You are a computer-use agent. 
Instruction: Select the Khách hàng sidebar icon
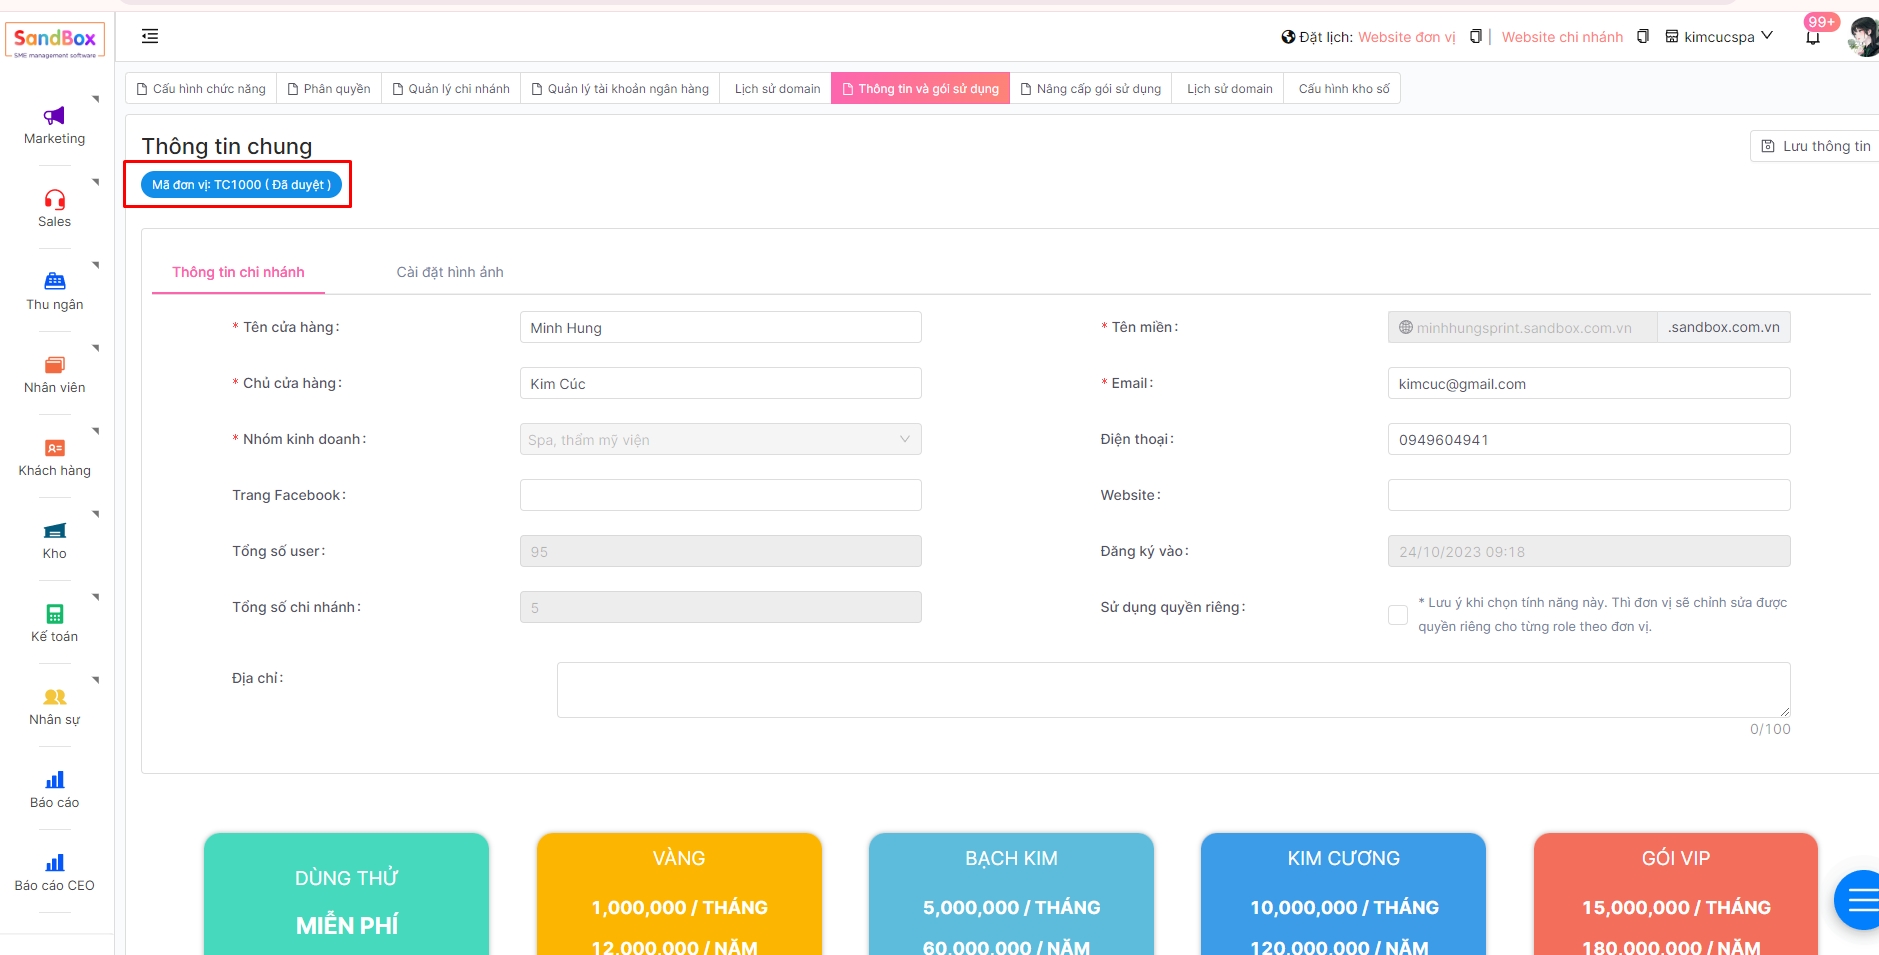tap(54, 448)
